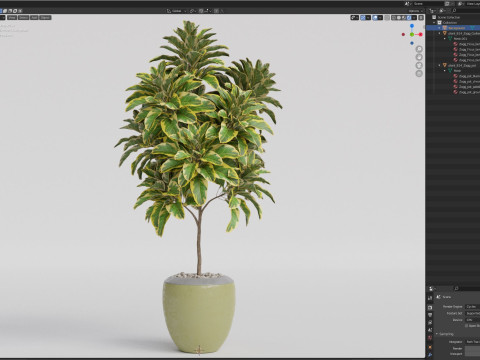
Task: Click the outliner search field
Action: (x=467, y=11)
